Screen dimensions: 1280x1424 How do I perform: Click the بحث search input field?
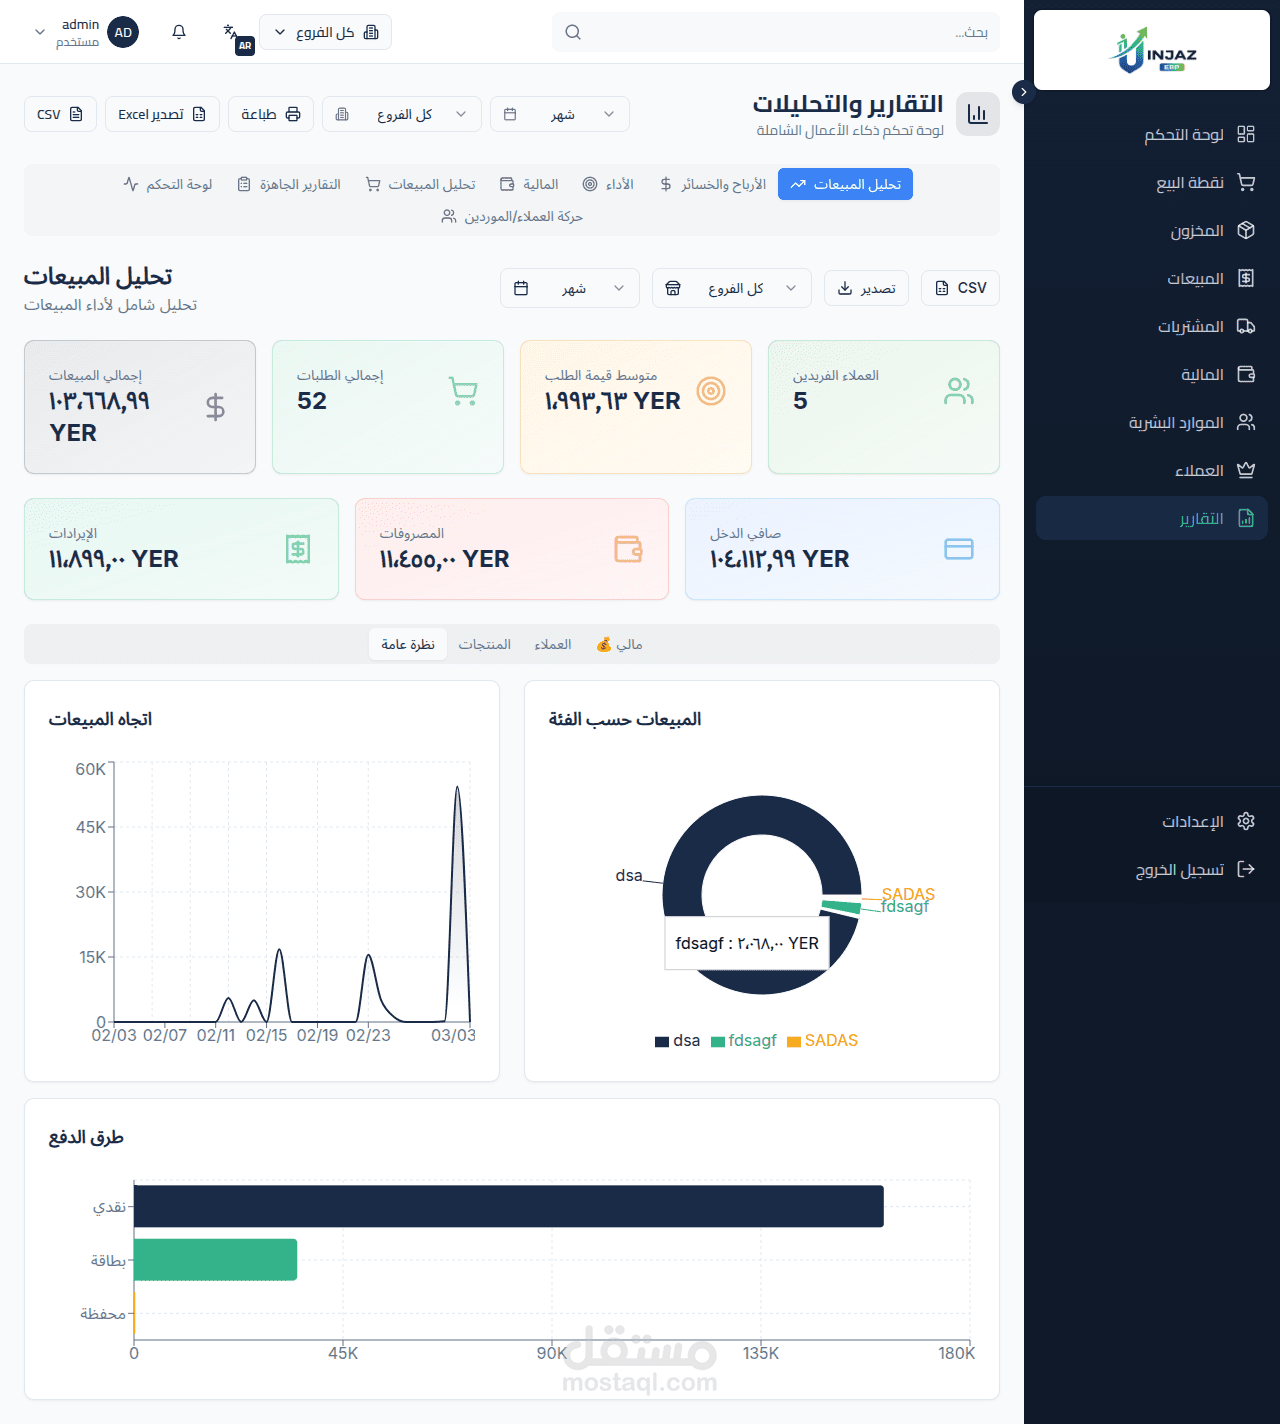[x=775, y=31]
